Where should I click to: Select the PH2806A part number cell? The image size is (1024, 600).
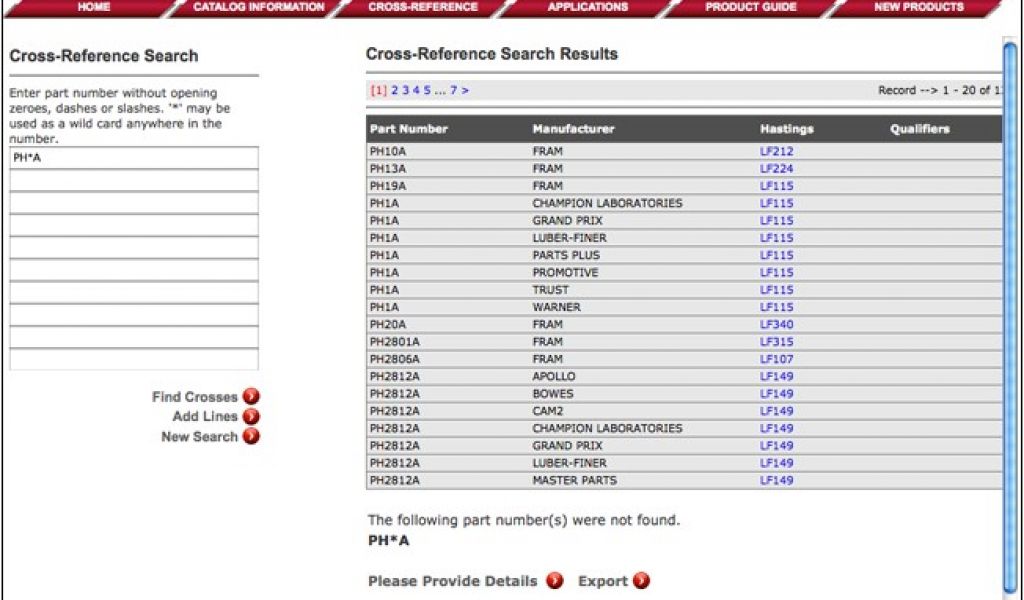click(x=394, y=359)
